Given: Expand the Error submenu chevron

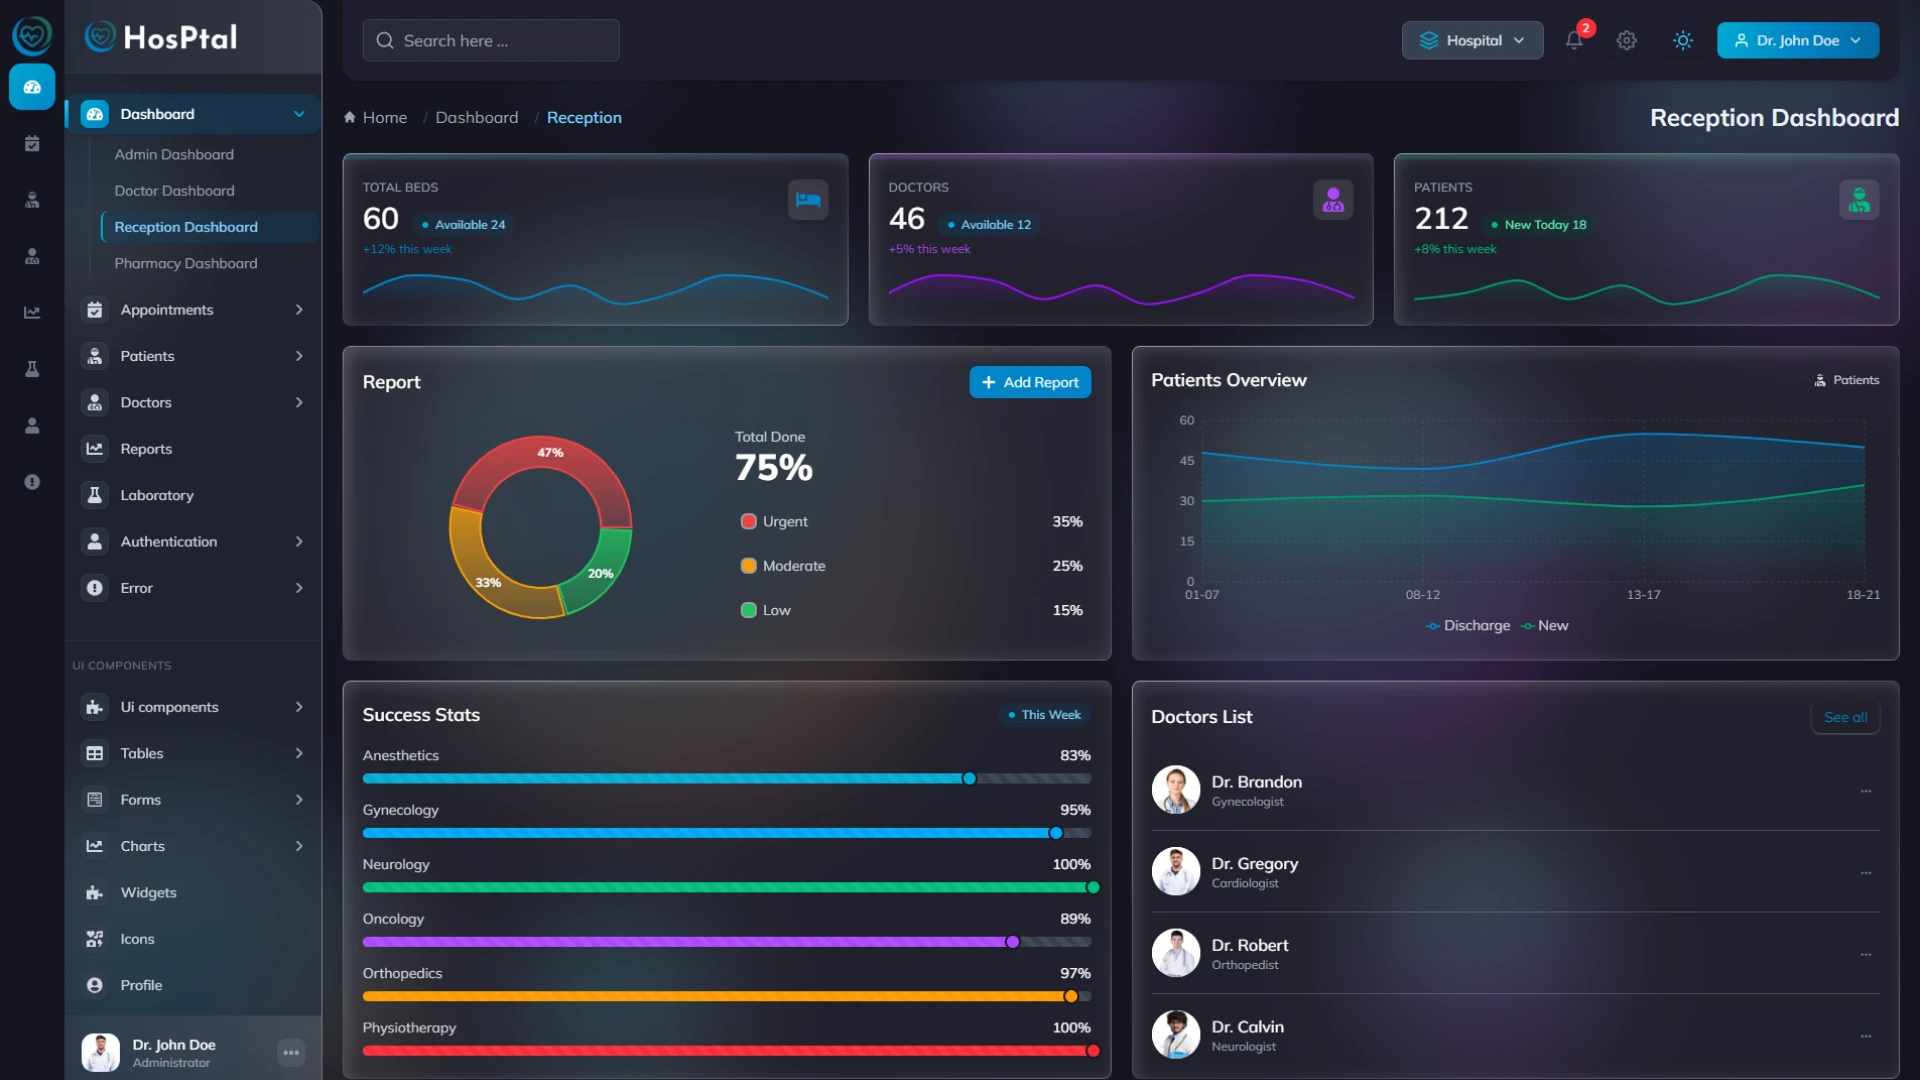Looking at the screenshot, I should (x=299, y=588).
